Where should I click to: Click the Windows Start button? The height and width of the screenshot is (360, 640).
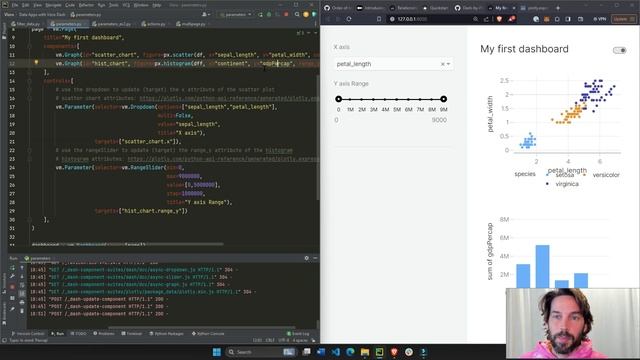point(217,352)
